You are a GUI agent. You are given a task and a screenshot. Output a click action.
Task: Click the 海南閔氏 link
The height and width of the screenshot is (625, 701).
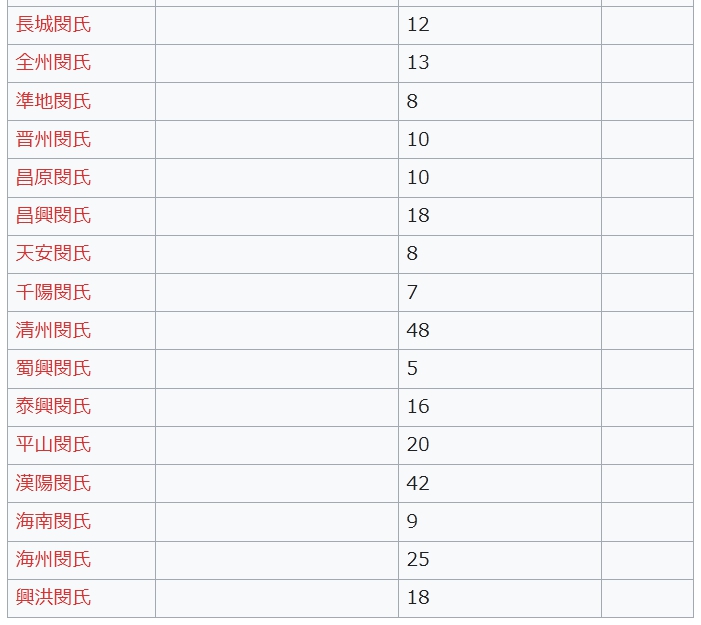tap(53, 521)
